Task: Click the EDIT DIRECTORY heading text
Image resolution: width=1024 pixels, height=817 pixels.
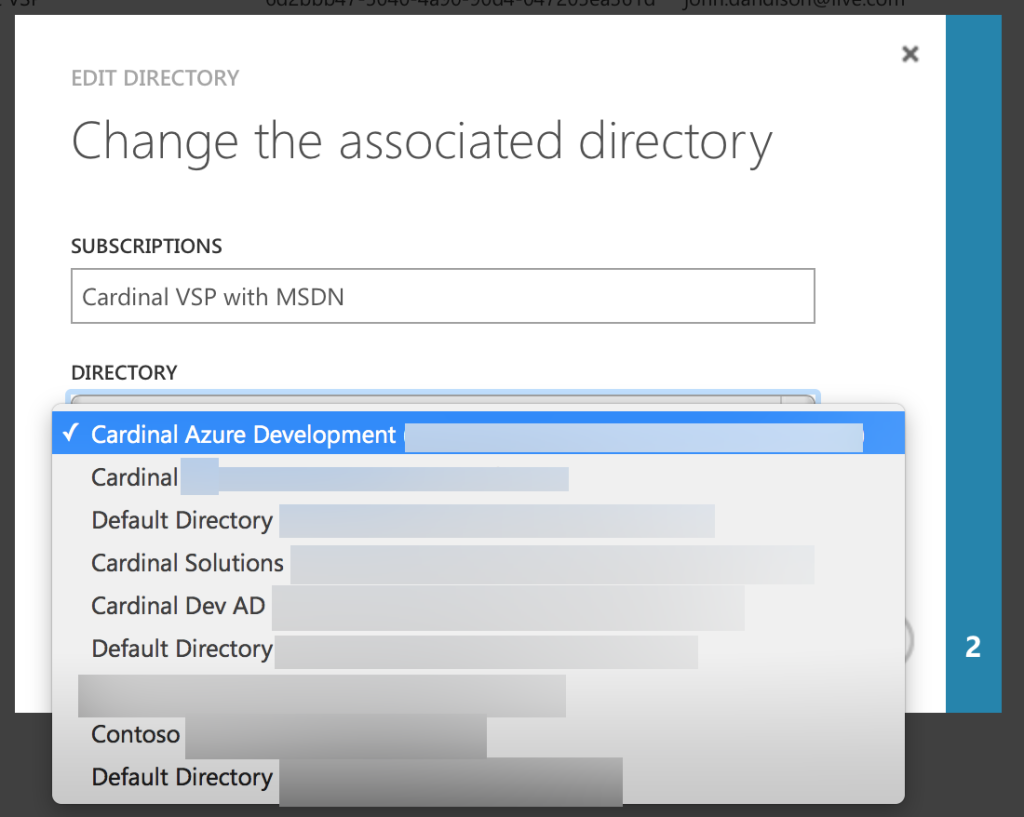Action: coord(155,78)
